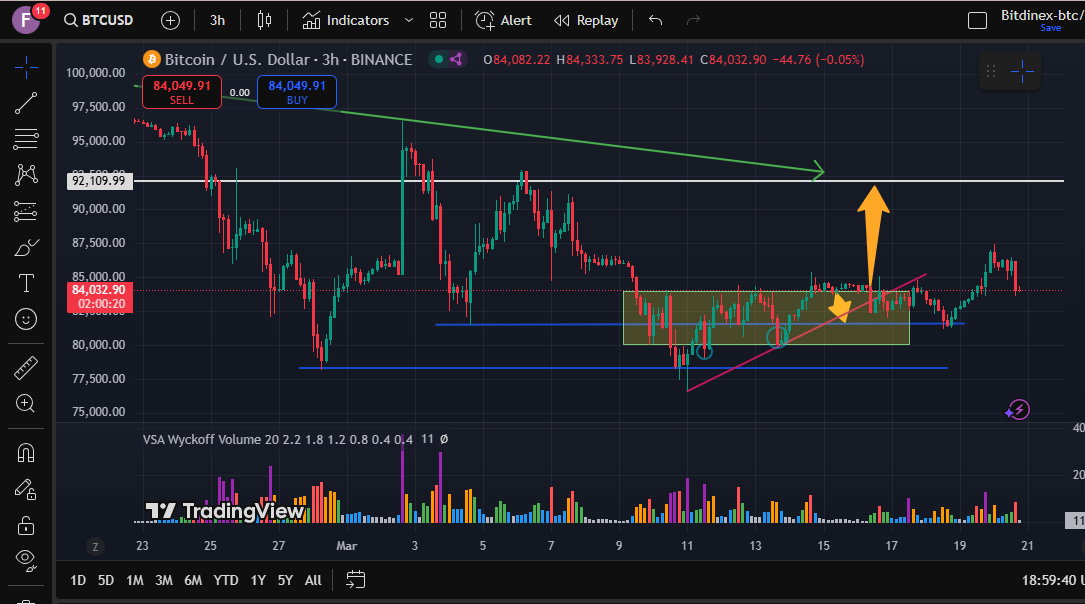
Task: Redo the chart action
Action: (x=693, y=21)
